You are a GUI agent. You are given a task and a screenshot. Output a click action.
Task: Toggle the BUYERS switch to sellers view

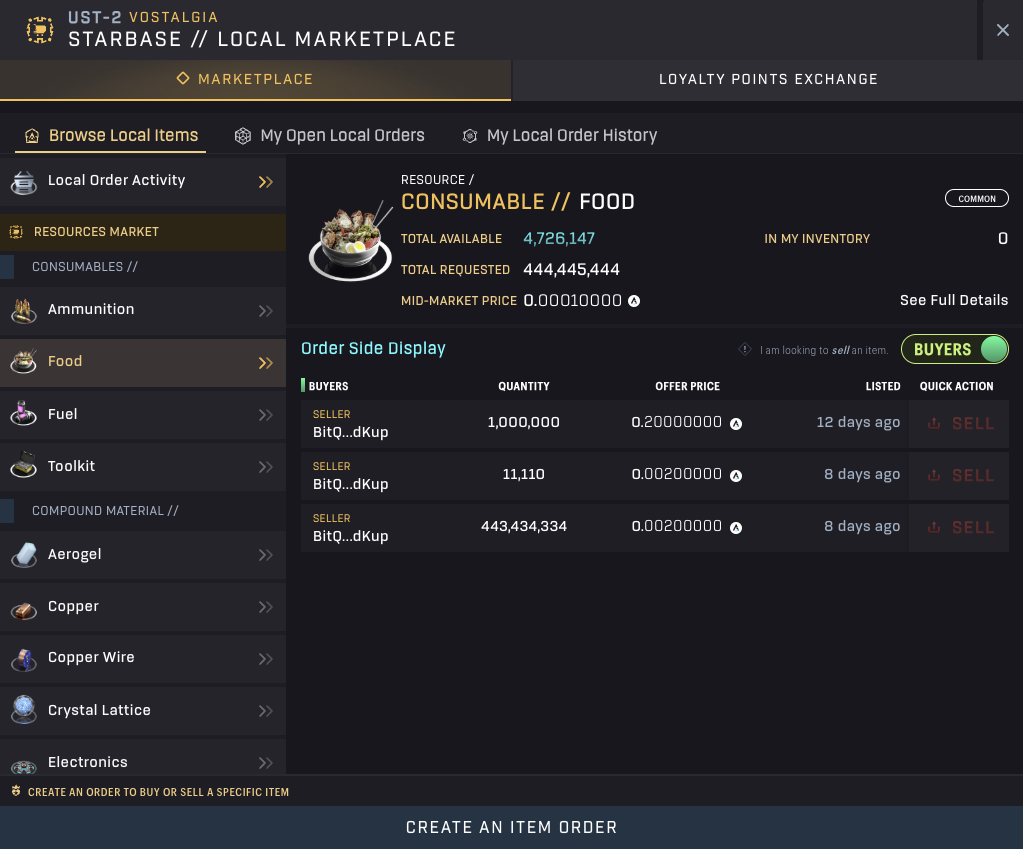coord(954,349)
